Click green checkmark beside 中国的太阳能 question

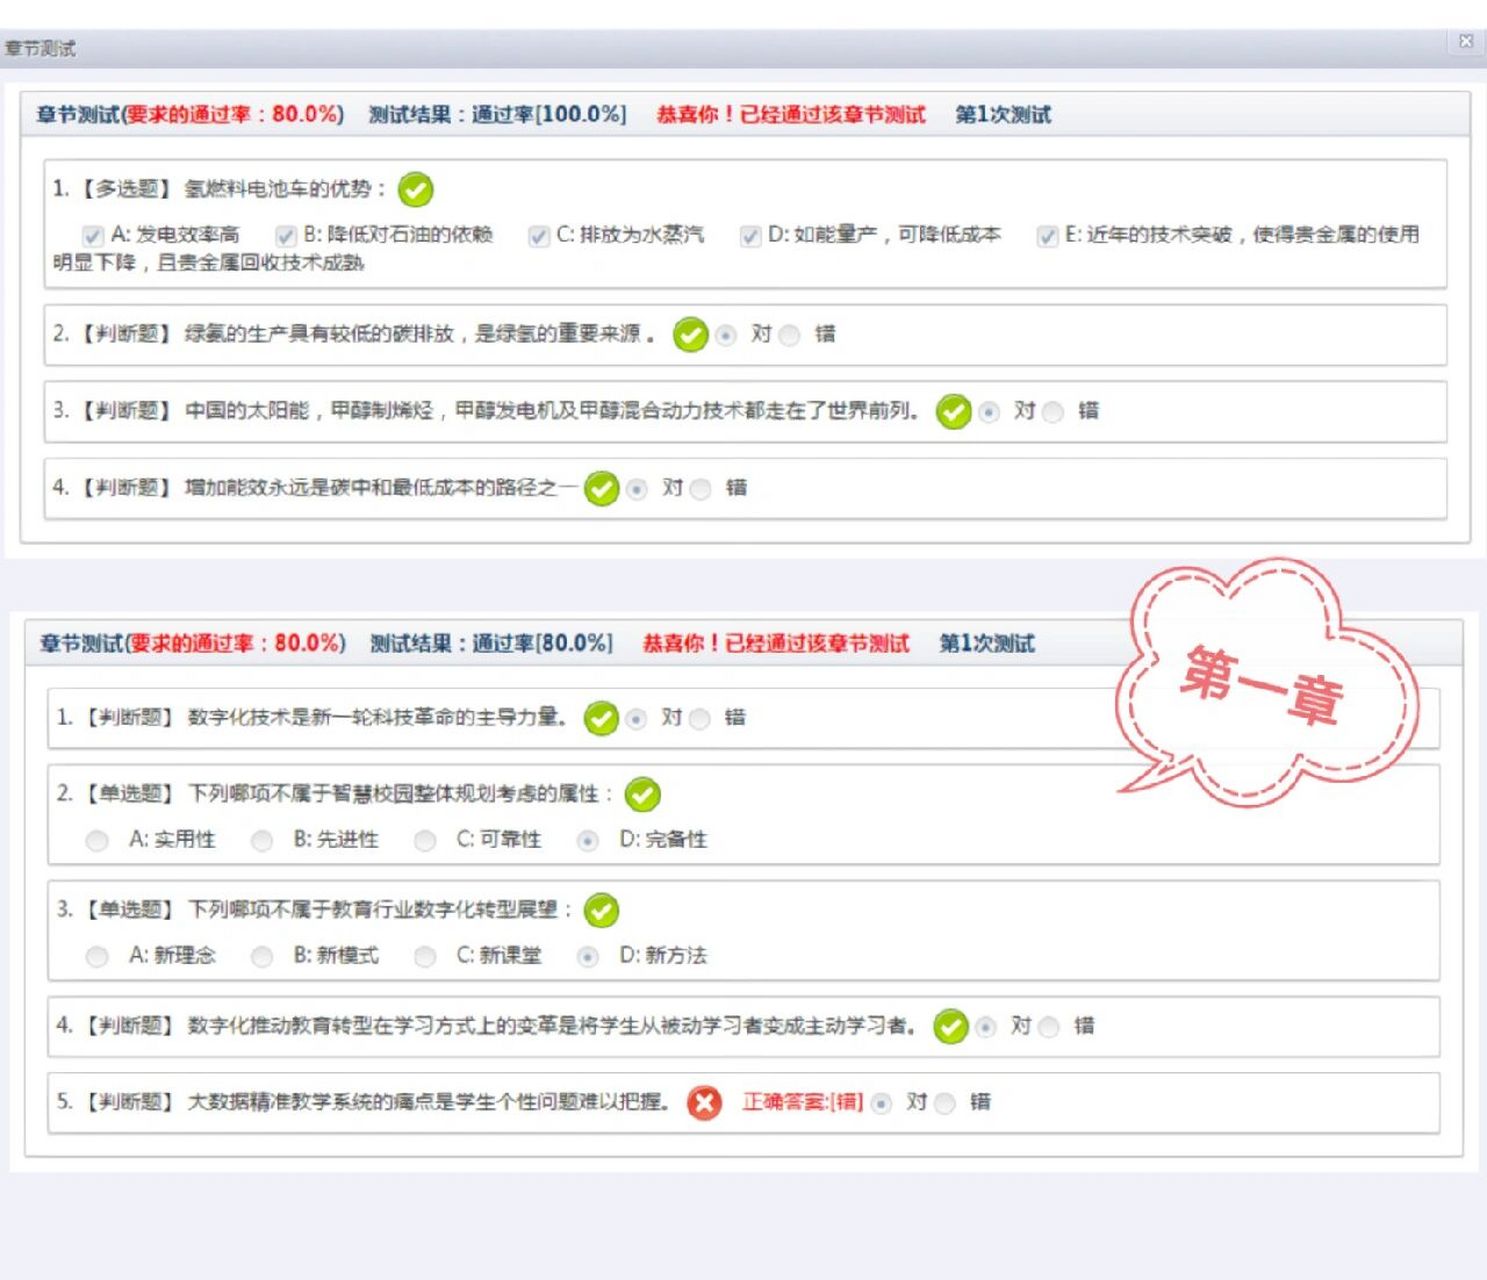tap(953, 411)
